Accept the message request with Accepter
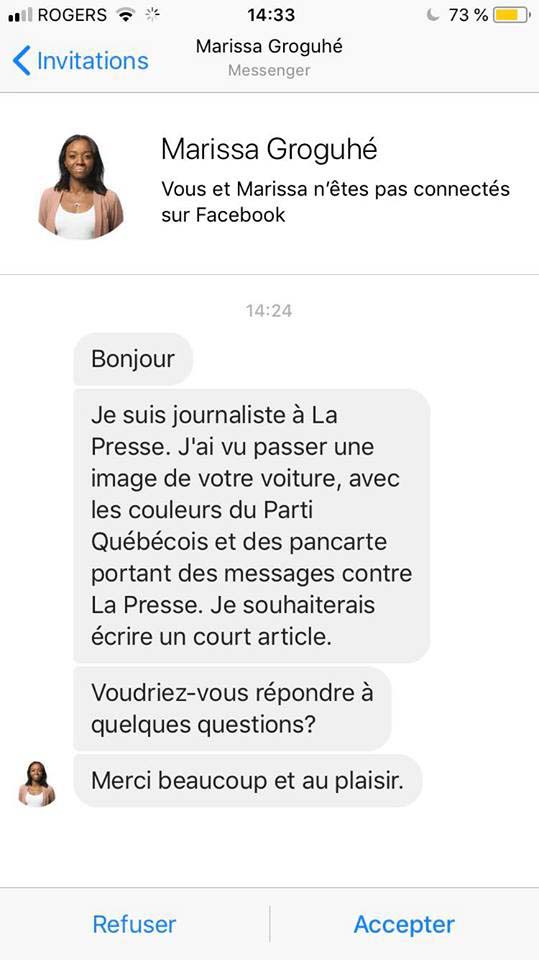The height and width of the screenshot is (960, 539). tap(404, 924)
